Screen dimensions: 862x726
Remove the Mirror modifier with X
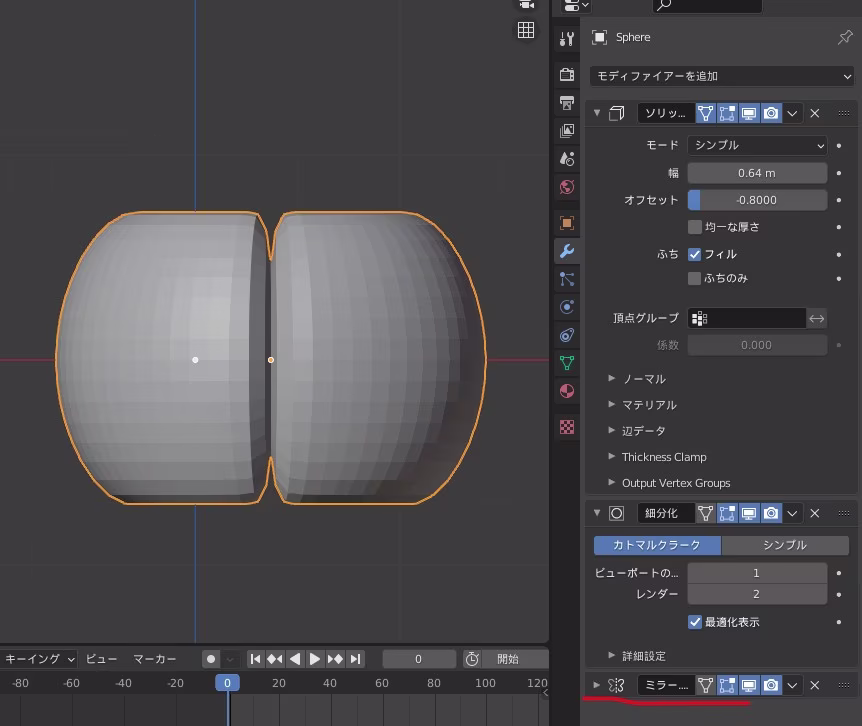click(815, 685)
